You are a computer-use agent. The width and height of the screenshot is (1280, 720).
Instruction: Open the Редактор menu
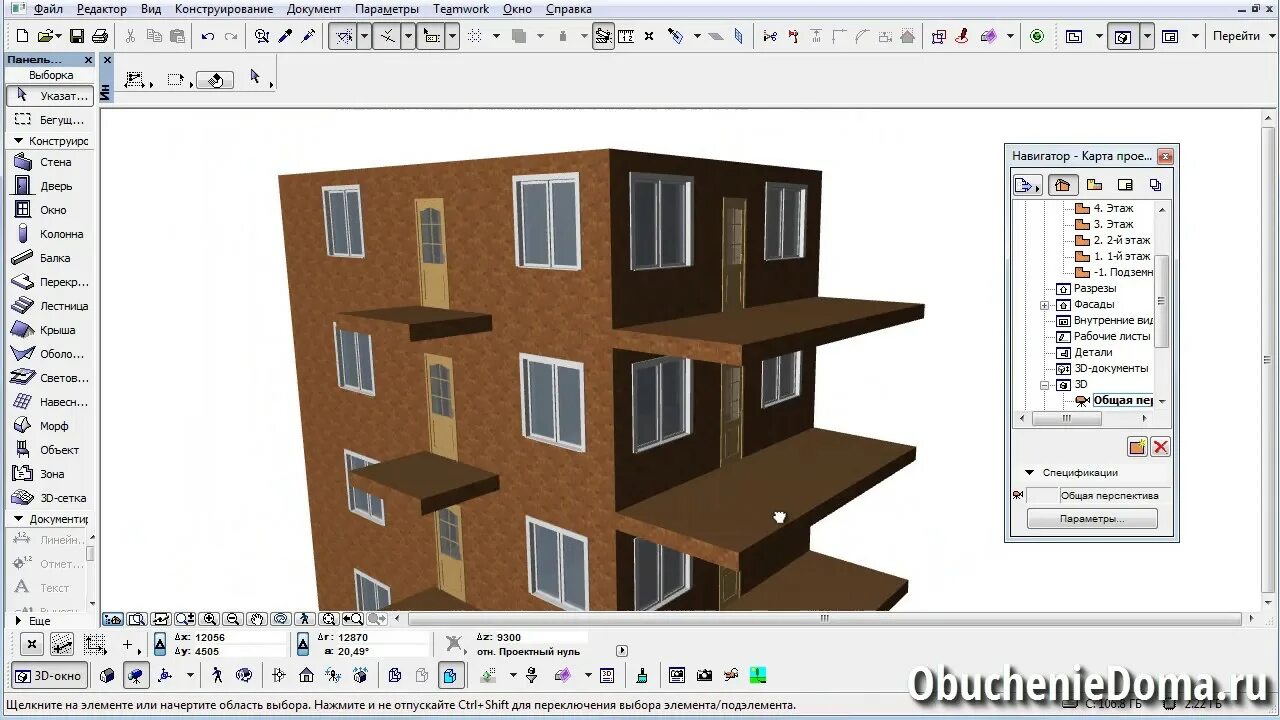(x=101, y=9)
